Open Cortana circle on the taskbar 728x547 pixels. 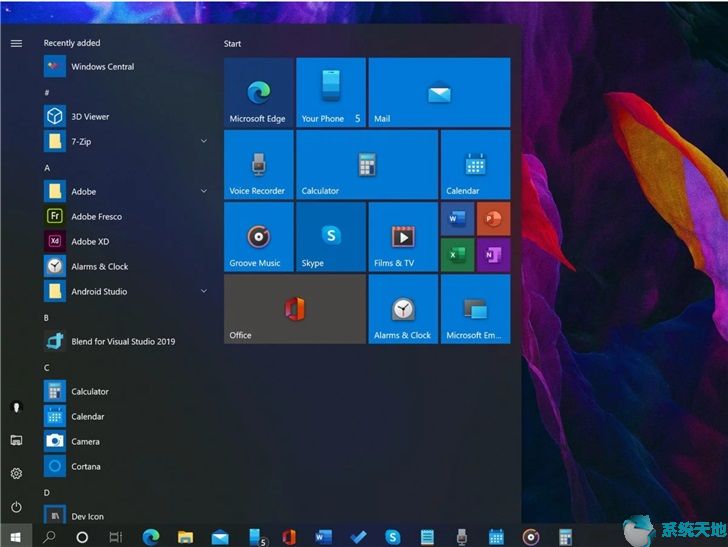tap(82, 537)
